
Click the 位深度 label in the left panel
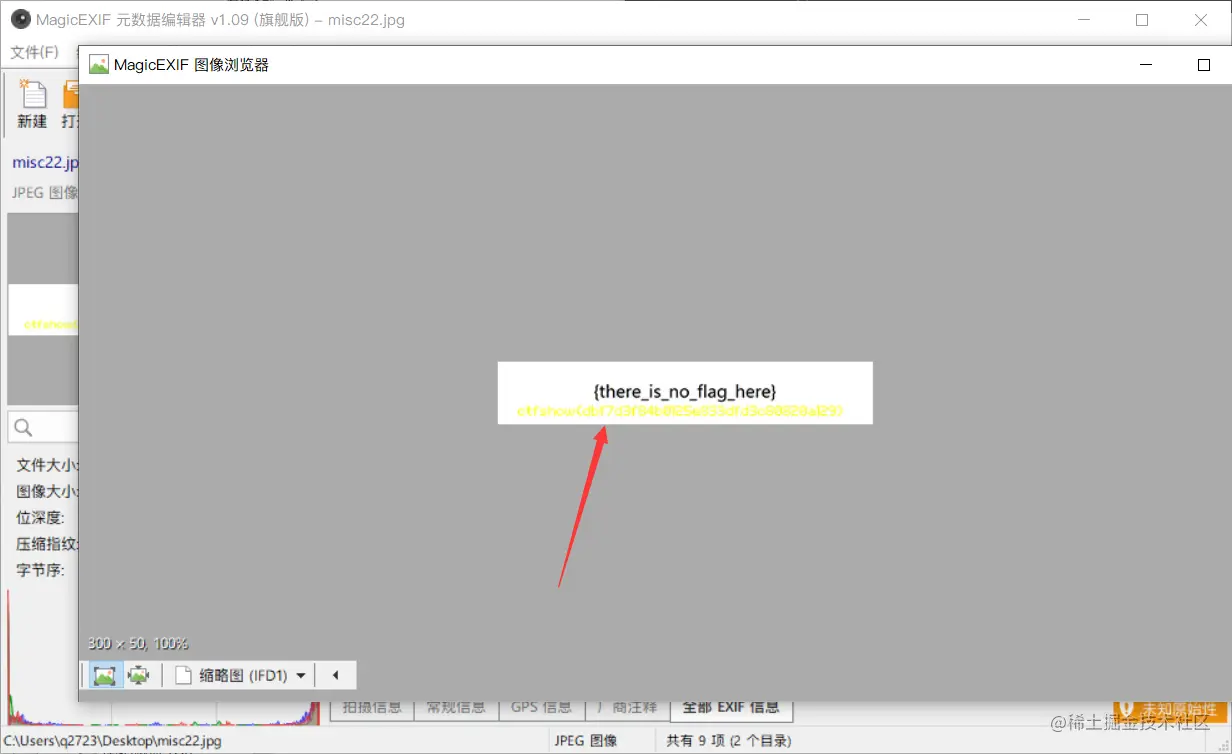(x=41, y=518)
